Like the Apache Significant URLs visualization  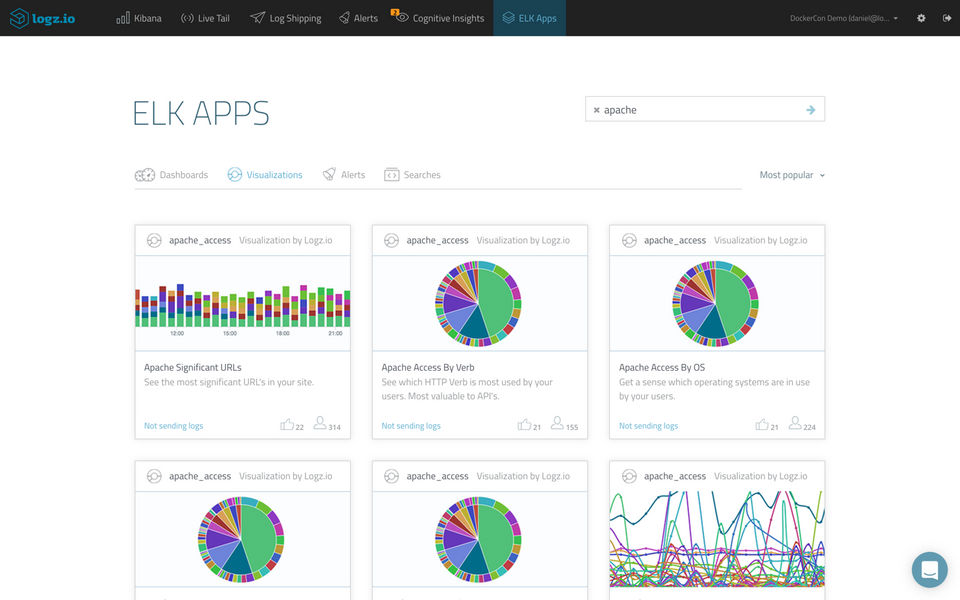coord(287,424)
